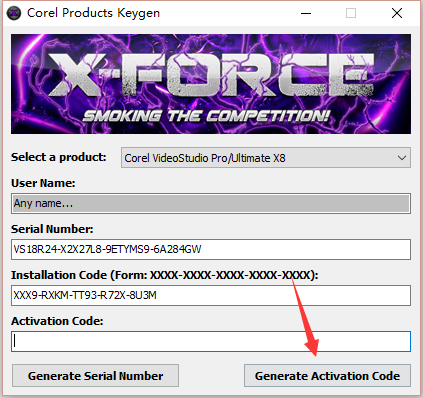
Task: Click the "Corel Products Keygen" title text
Action: point(93,13)
